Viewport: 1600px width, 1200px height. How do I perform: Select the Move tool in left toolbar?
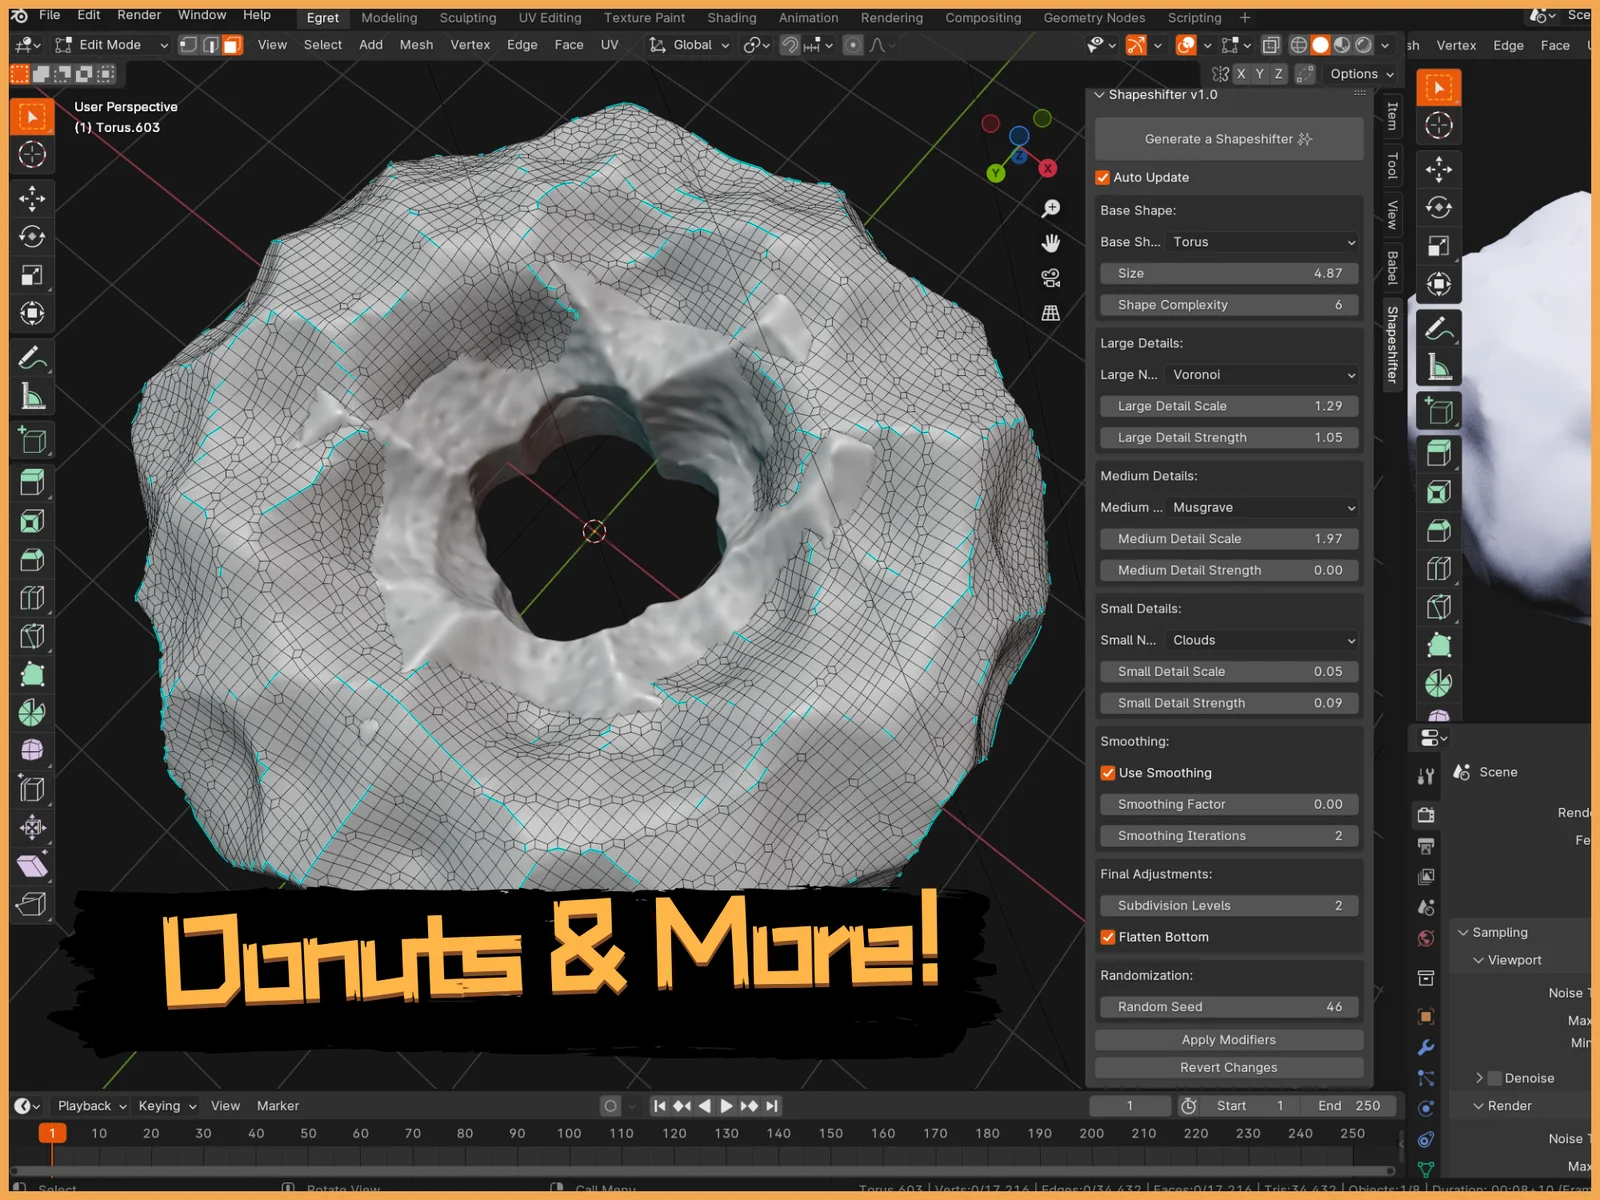coord(32,198)
